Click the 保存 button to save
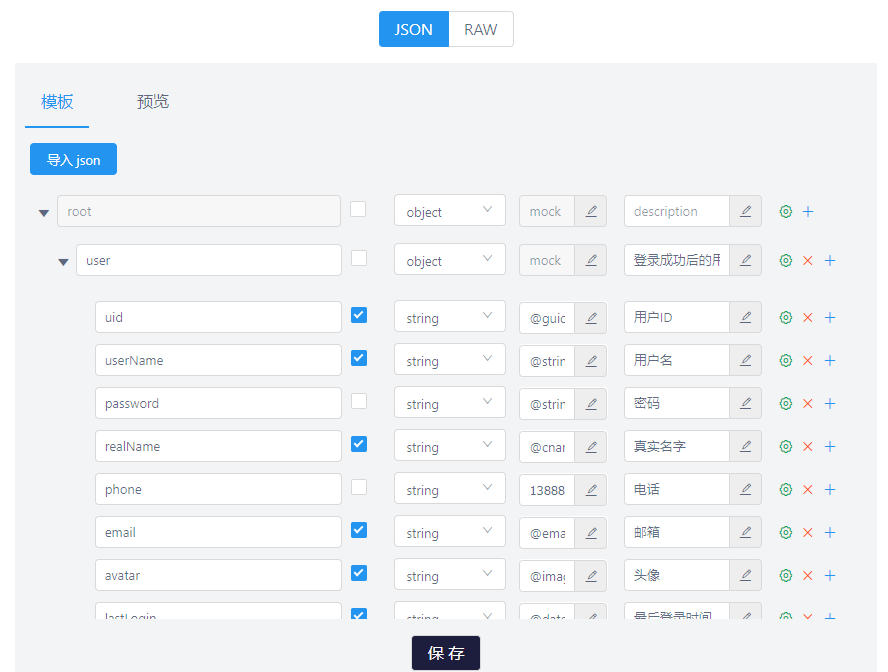The image size is (888, 672). [x=445, y=652]
